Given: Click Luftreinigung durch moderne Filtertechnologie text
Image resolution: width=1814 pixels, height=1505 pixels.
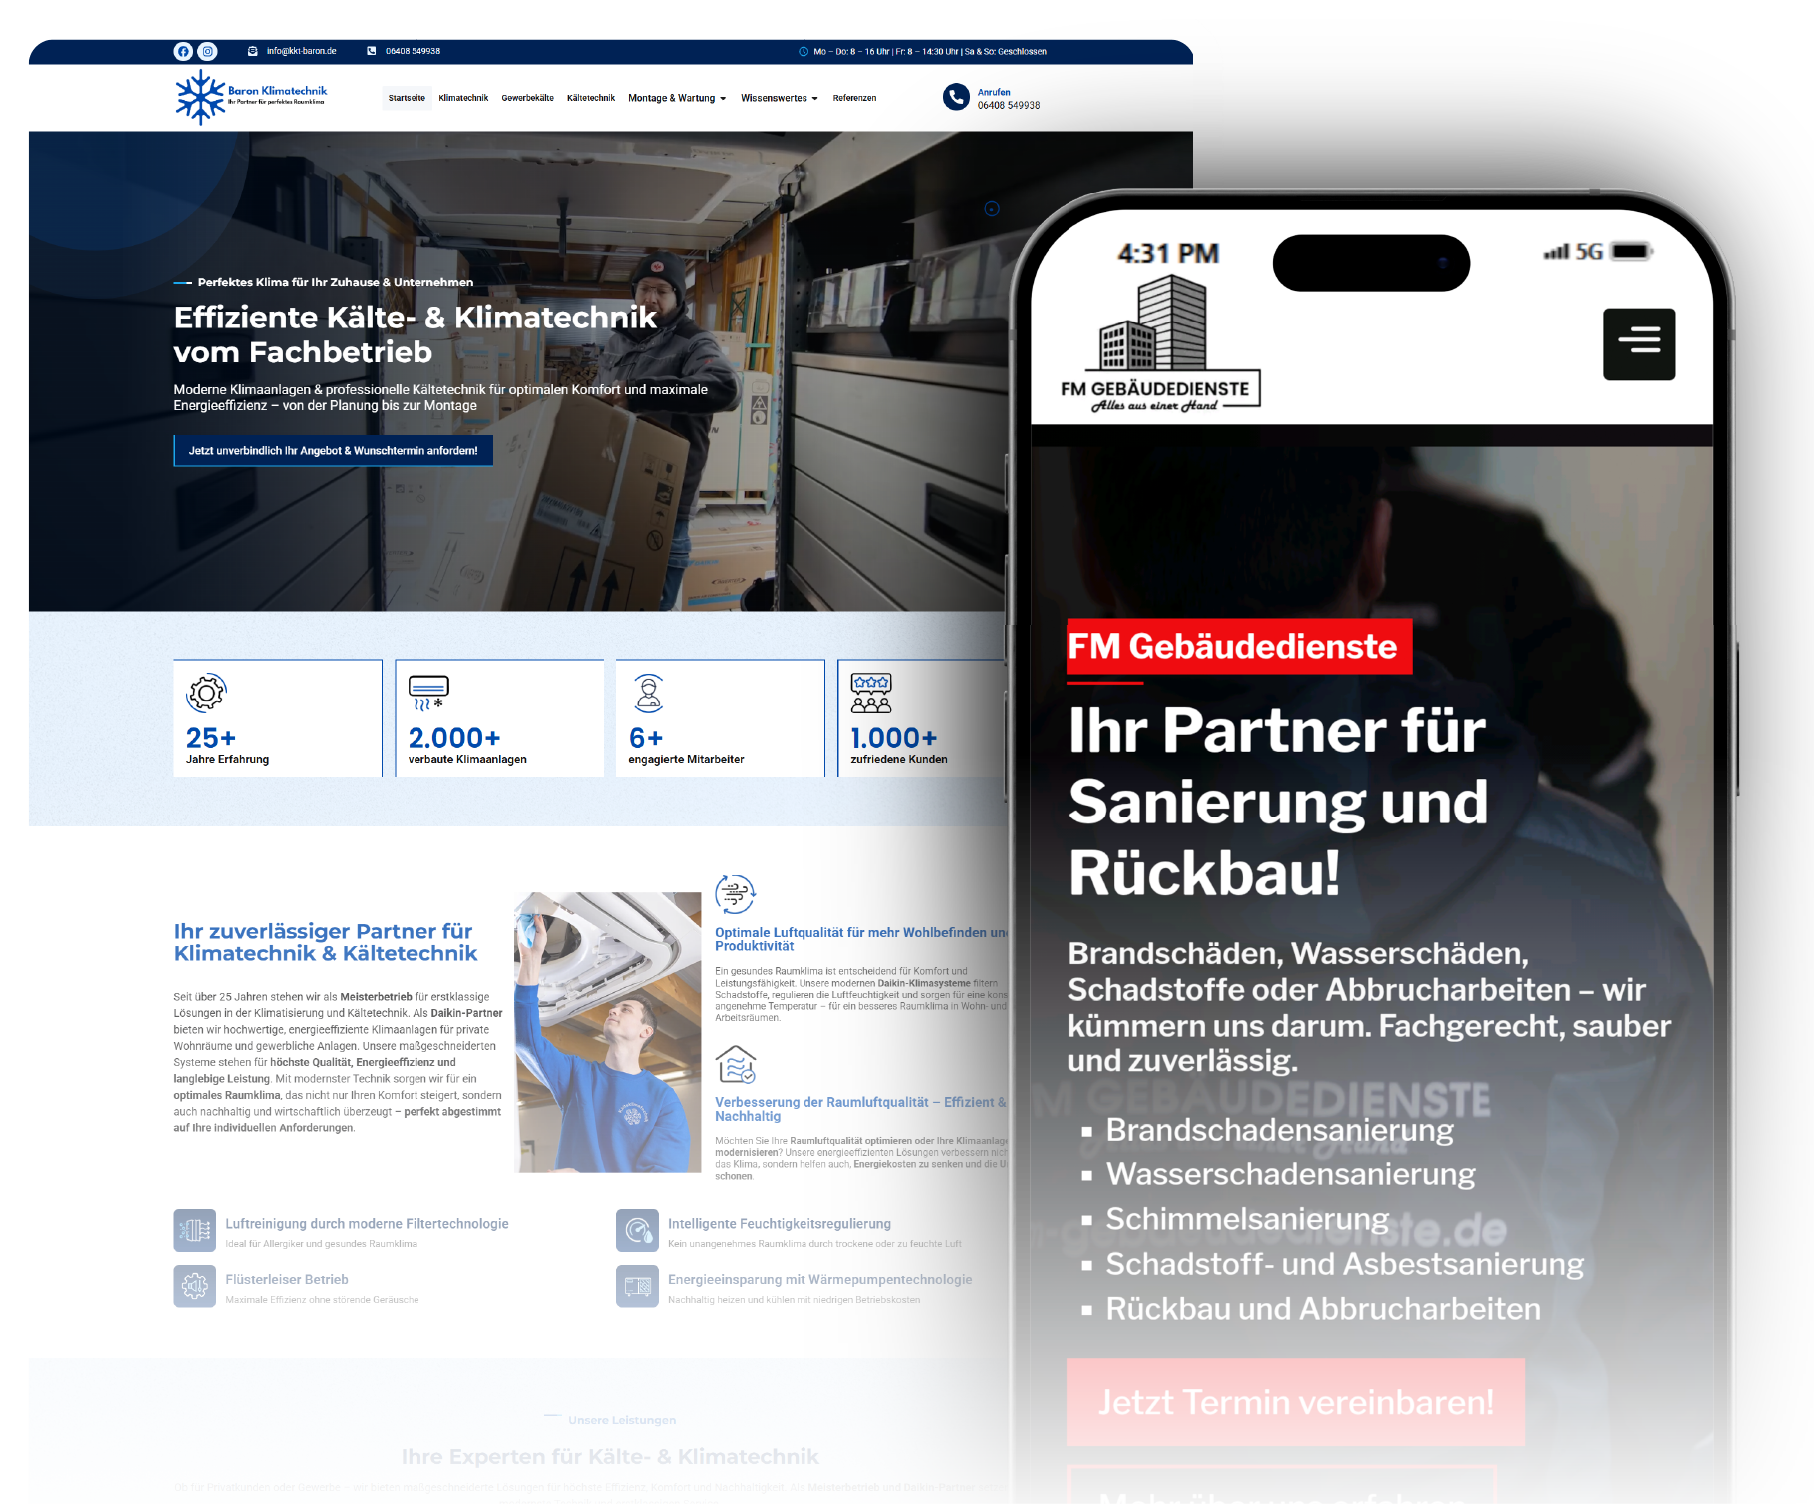Looking at the screenshot, I should 367,1224.
